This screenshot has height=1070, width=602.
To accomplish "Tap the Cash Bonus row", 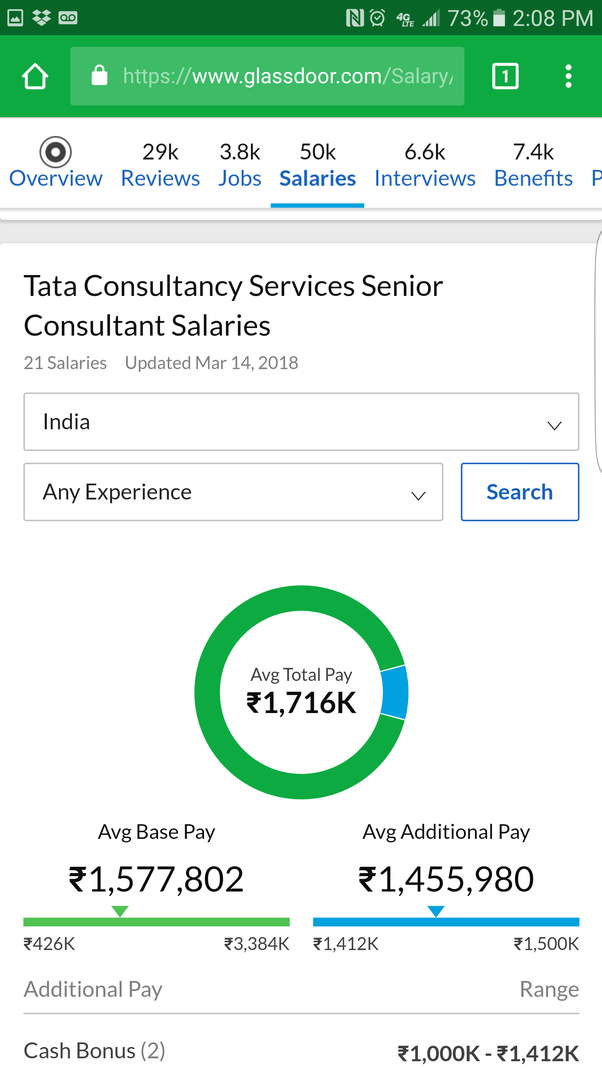I will 301,1052.
